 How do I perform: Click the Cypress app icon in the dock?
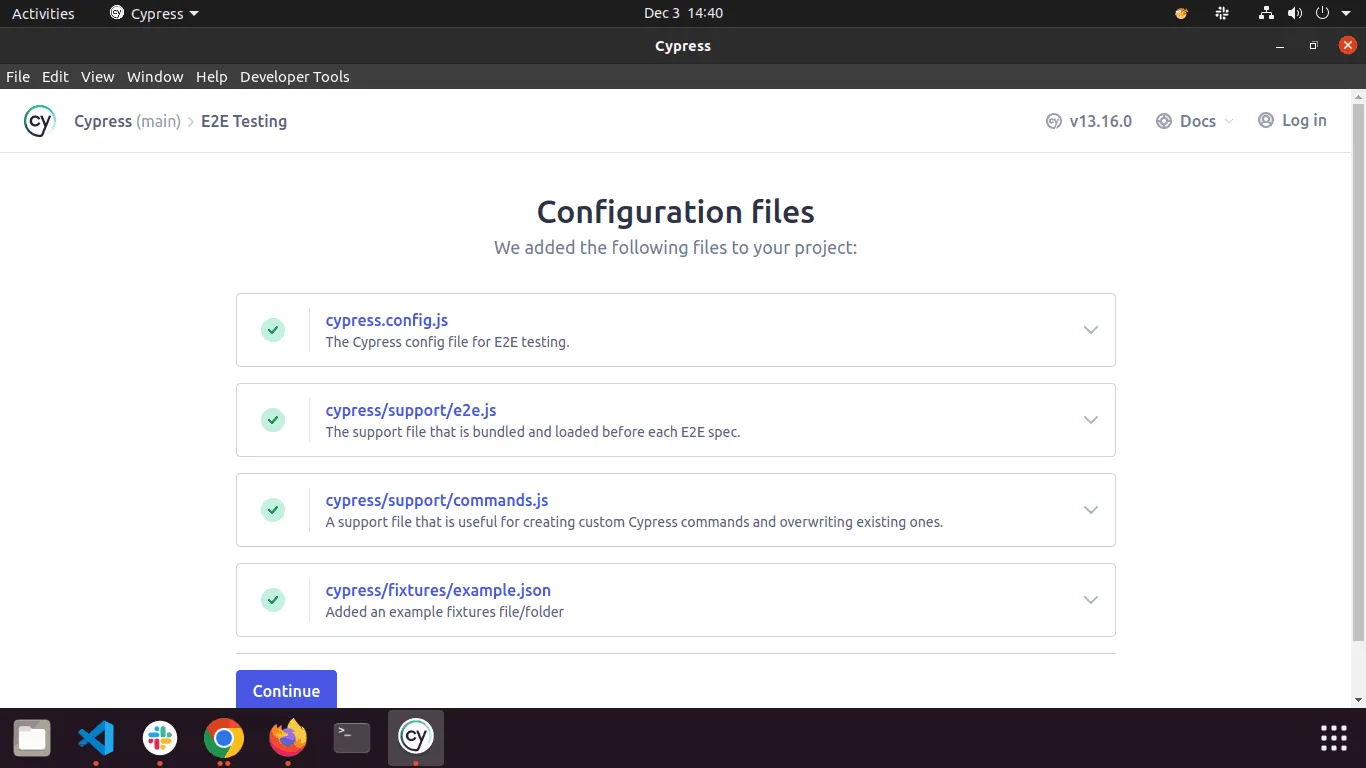(416, 738)
